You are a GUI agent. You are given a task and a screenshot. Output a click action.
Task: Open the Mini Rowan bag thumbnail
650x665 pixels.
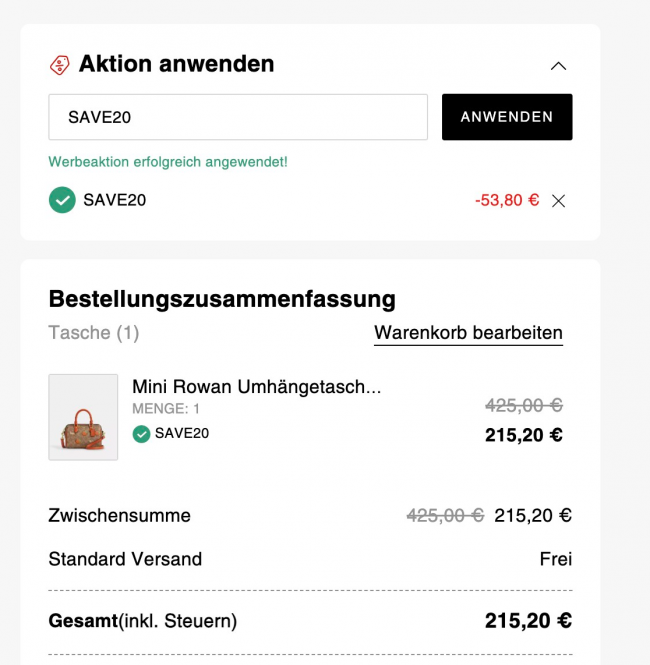click(x=83, y=417)
